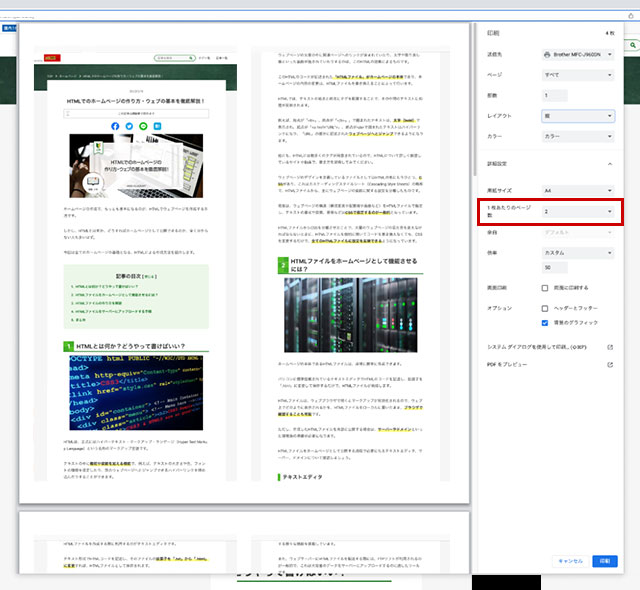
Task: Click the 余白 デフォルト dropdown
Action: (x=578, y=233)
